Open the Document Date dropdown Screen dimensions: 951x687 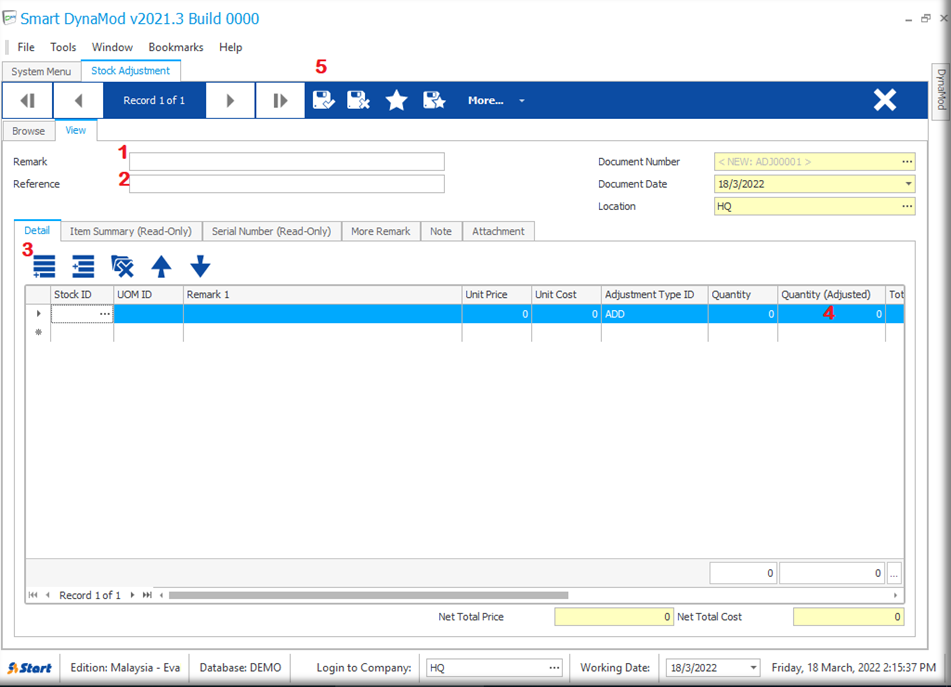(x=907, y=184)
